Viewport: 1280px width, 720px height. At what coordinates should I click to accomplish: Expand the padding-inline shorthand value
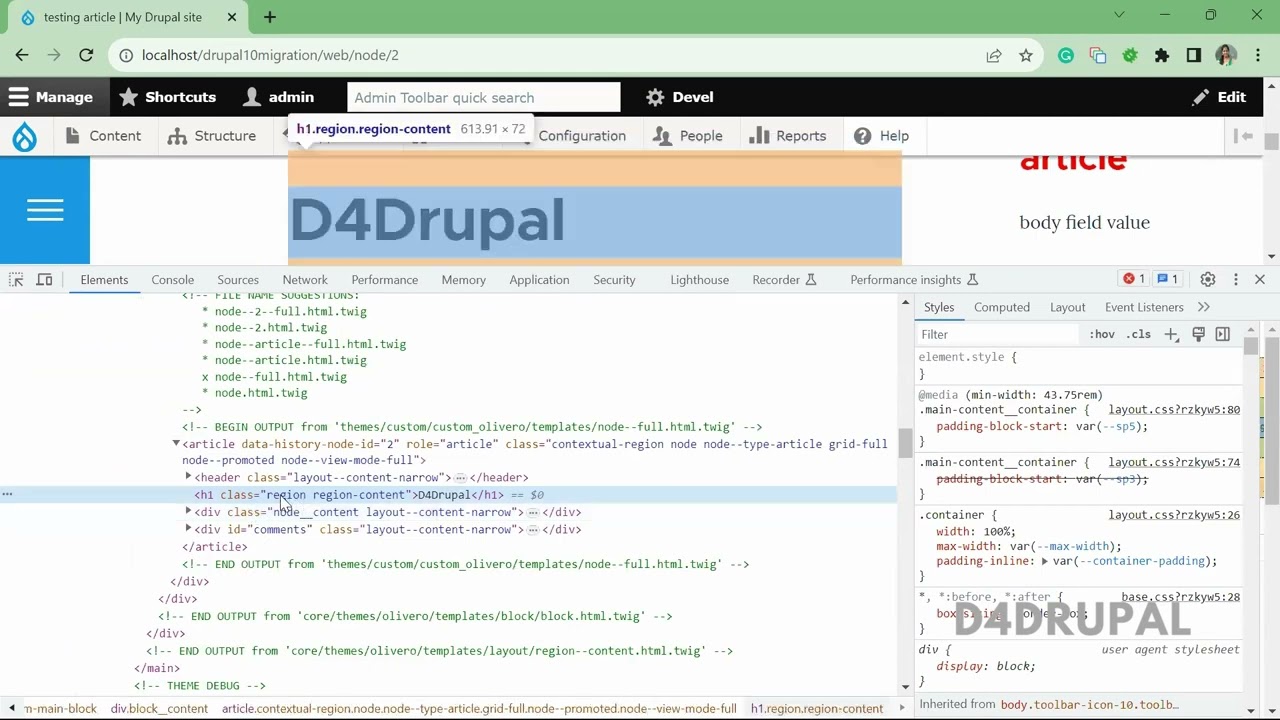point(1044,561)
